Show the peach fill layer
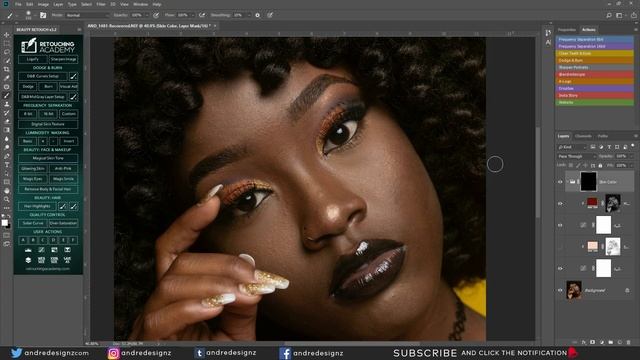 tap(560, 247)
